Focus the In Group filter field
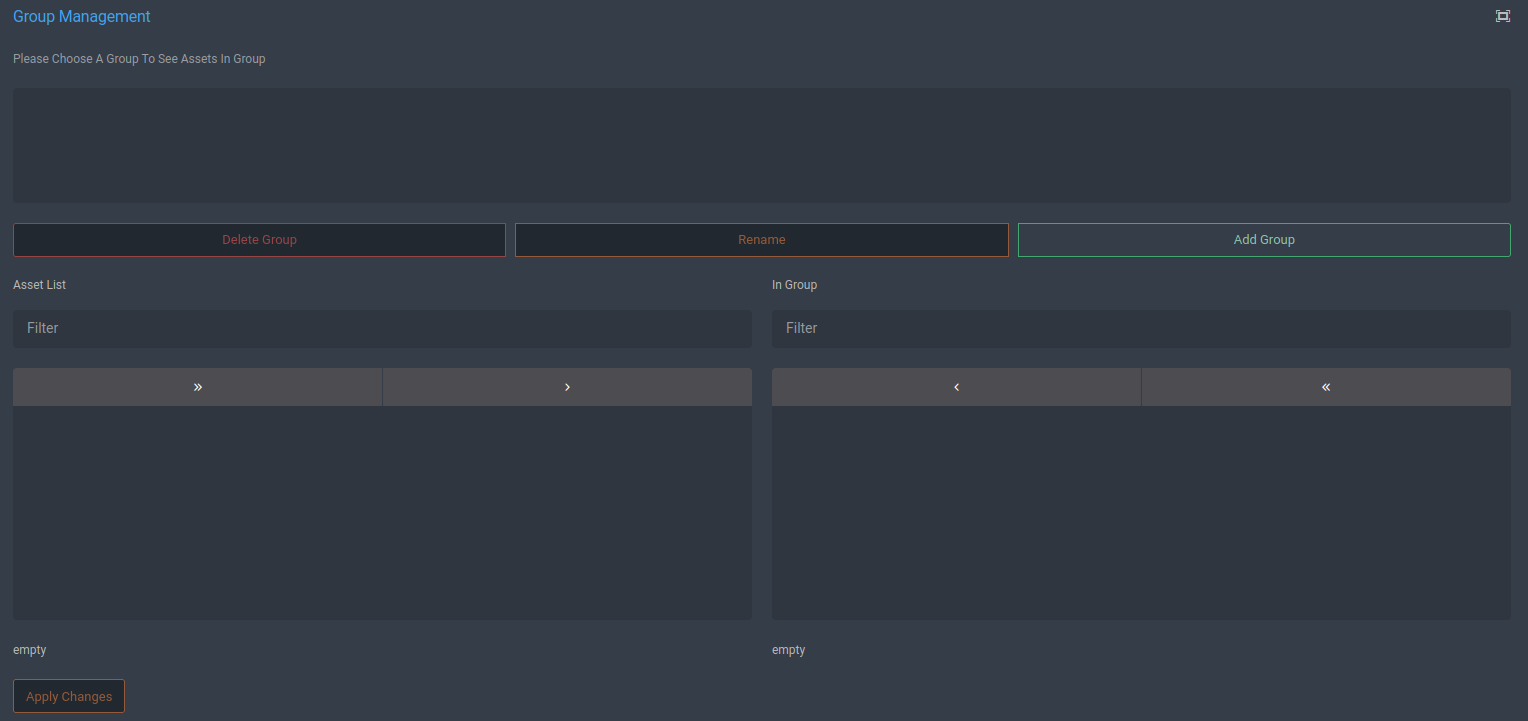The height and width of the screenshot is (721, 1528). (x=1141, y=328)
